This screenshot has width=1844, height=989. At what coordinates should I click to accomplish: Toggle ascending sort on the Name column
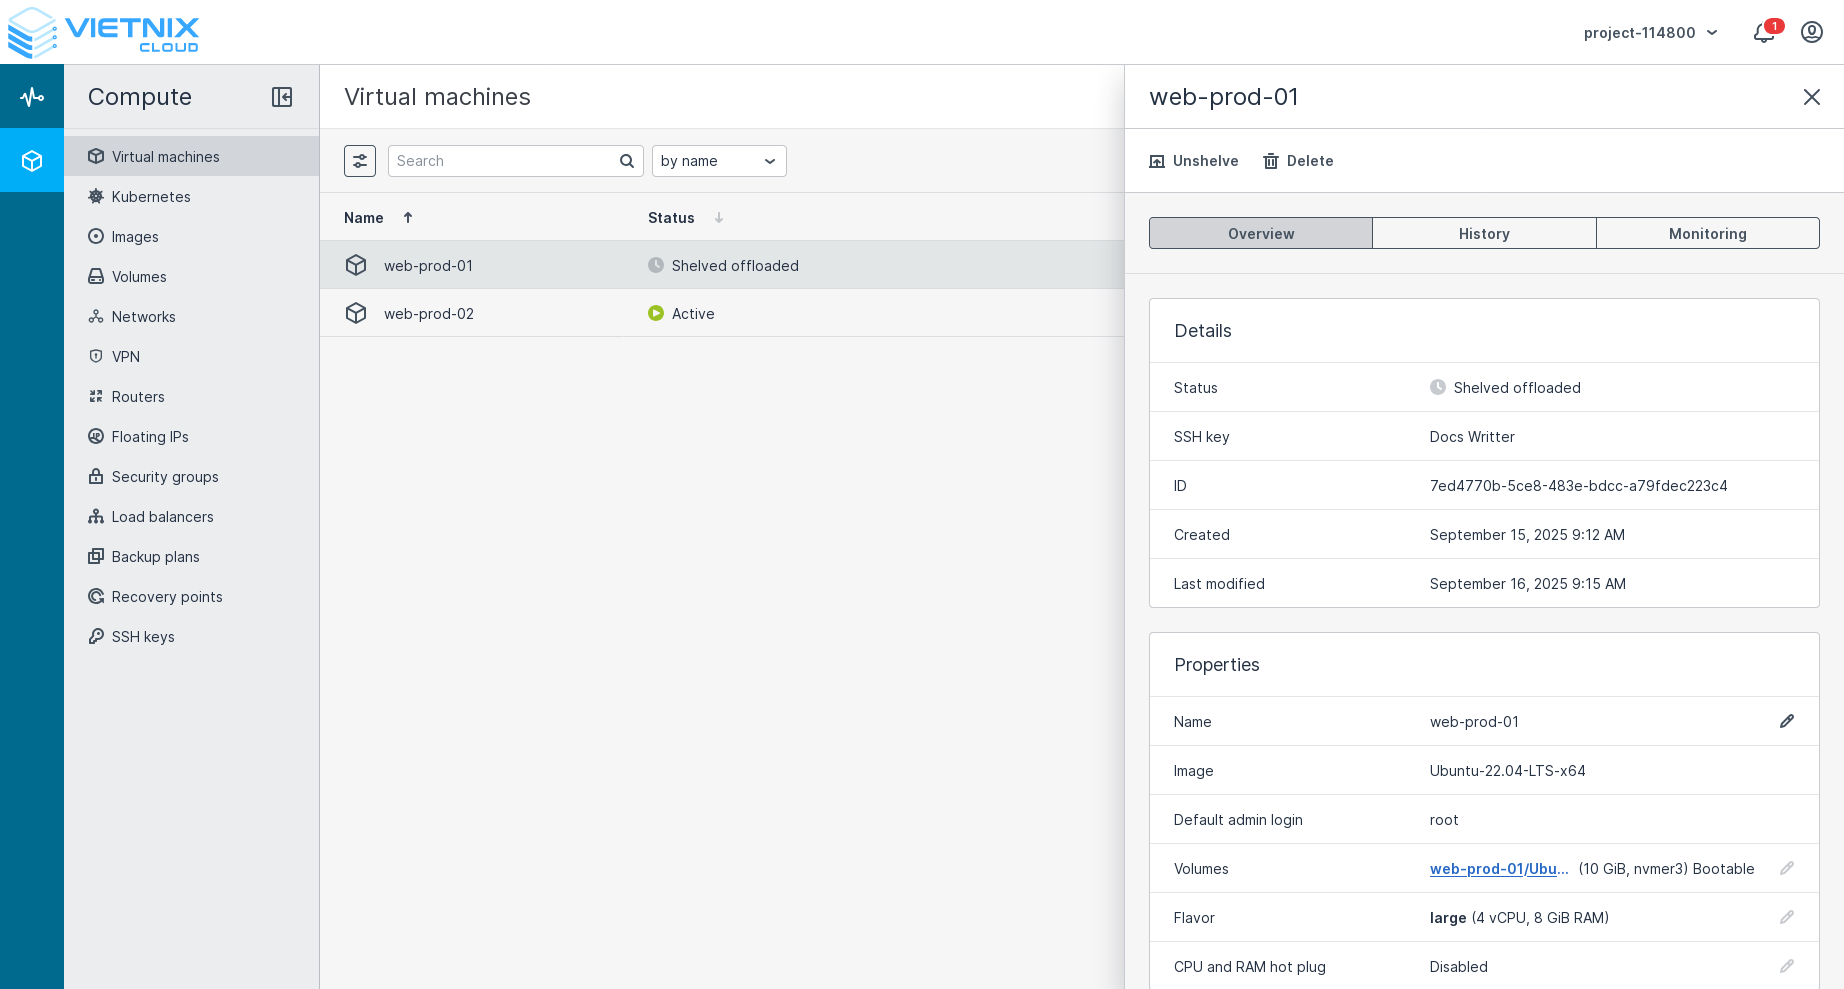(x=408, y=217)
